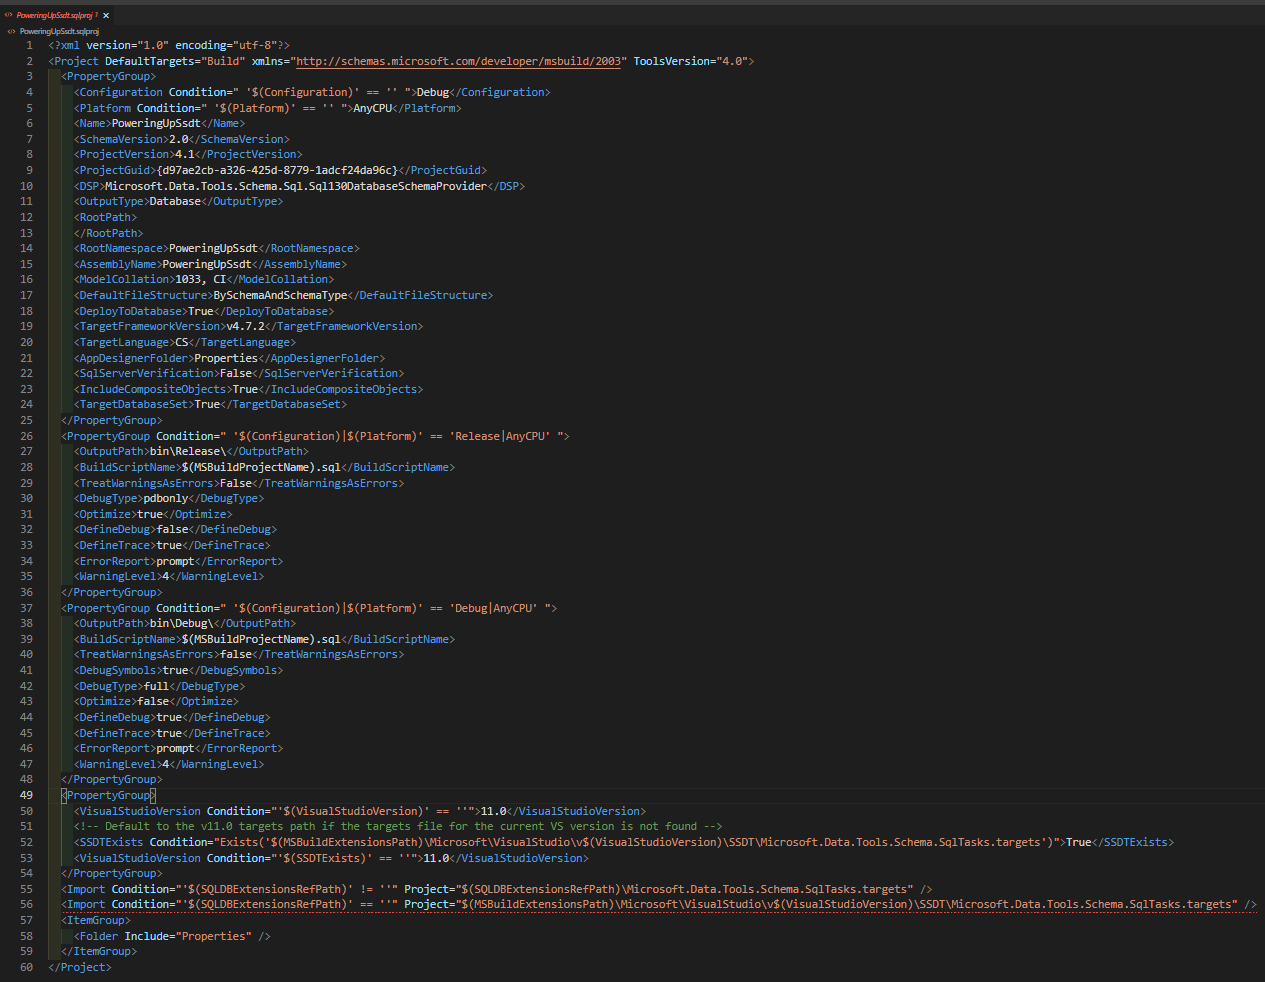1265x982 pixels.
Task: Click the DebugType value pdbonly
Action: point(166,498)
